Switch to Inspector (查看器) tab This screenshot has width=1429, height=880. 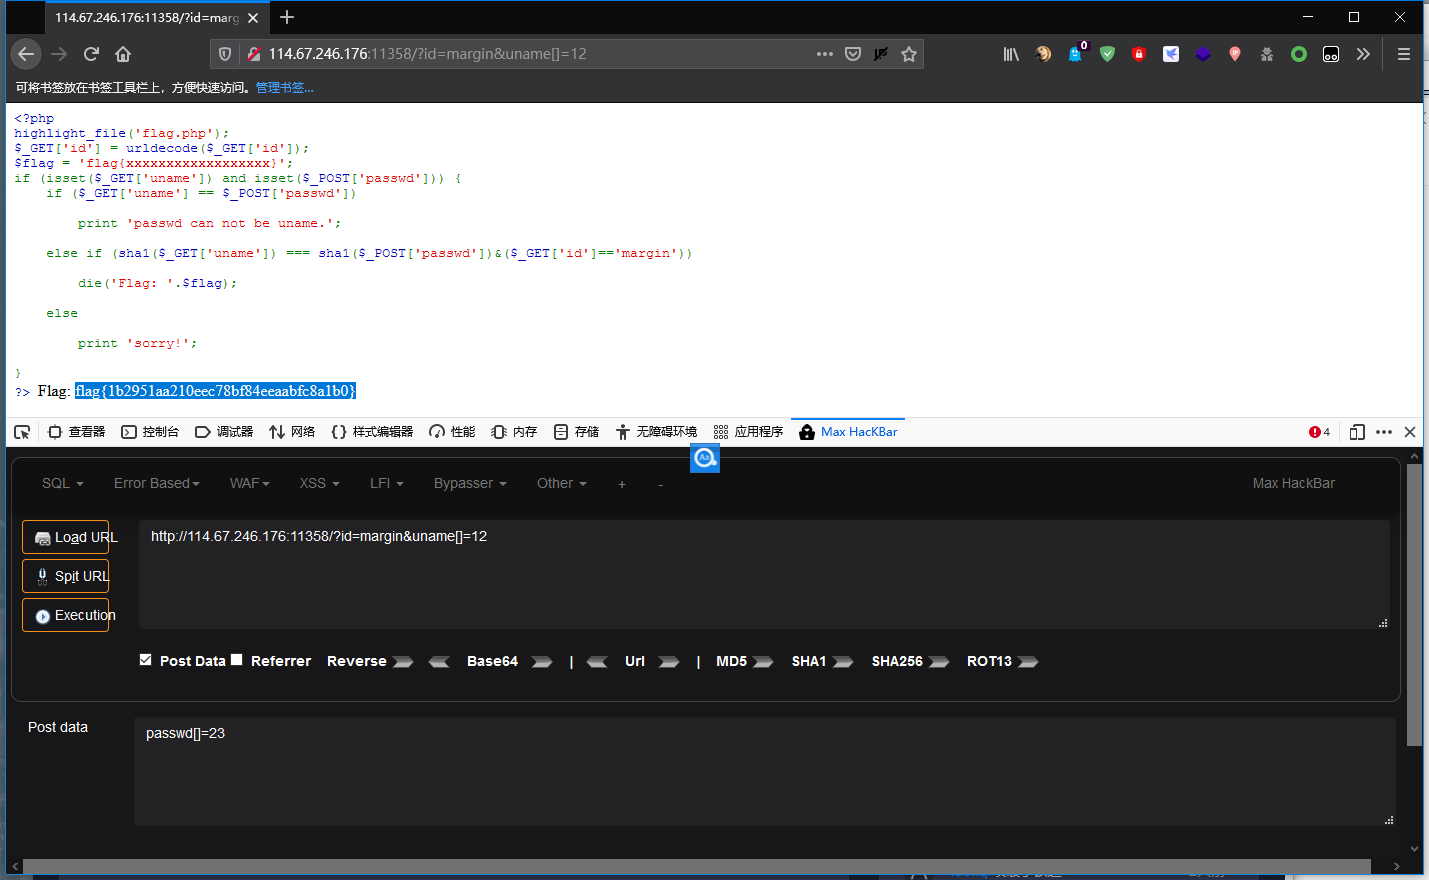(77, 432)
